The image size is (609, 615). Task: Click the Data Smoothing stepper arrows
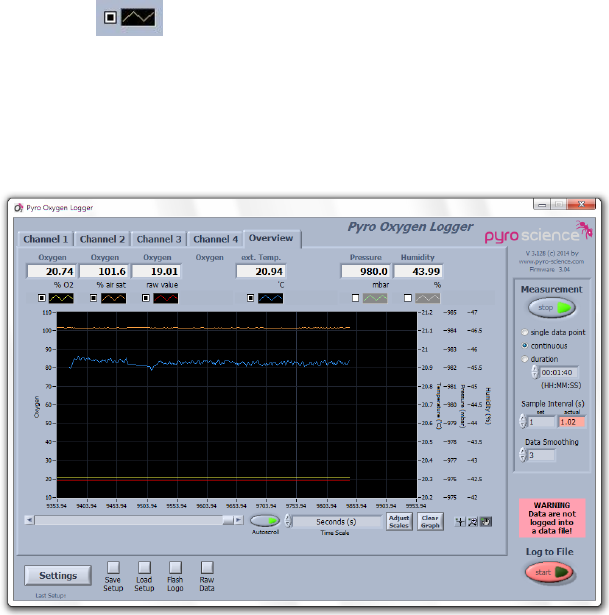coord(522,455)
